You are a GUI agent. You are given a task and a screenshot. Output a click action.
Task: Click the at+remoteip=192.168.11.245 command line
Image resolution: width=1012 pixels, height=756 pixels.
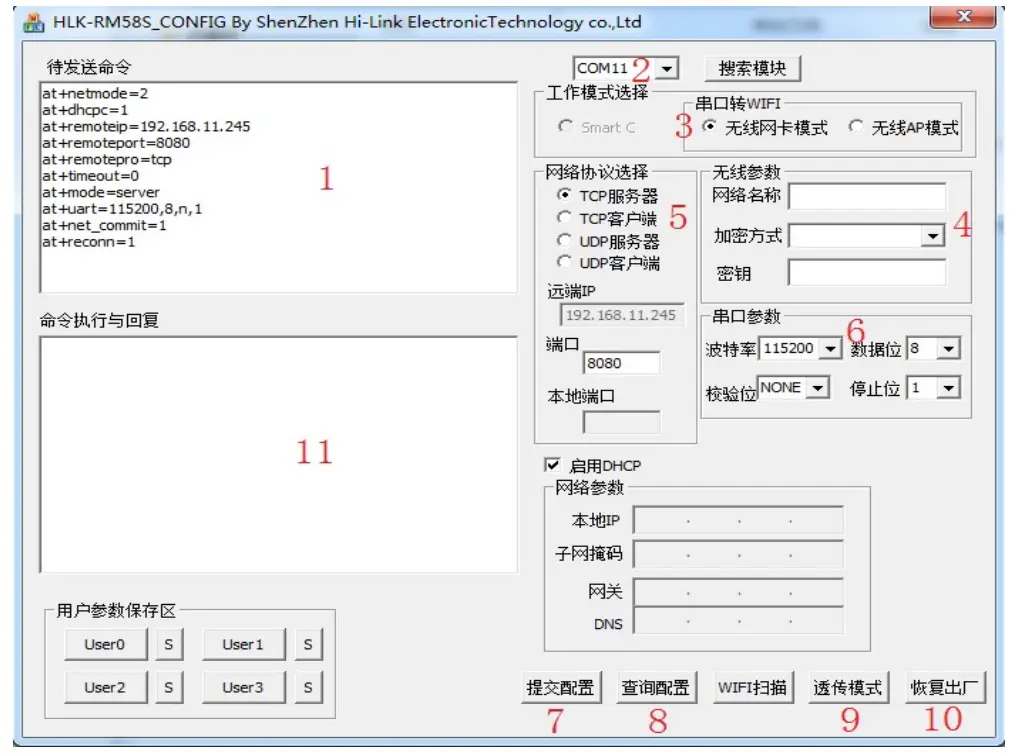pyautogui.click(x=146, y=127)
